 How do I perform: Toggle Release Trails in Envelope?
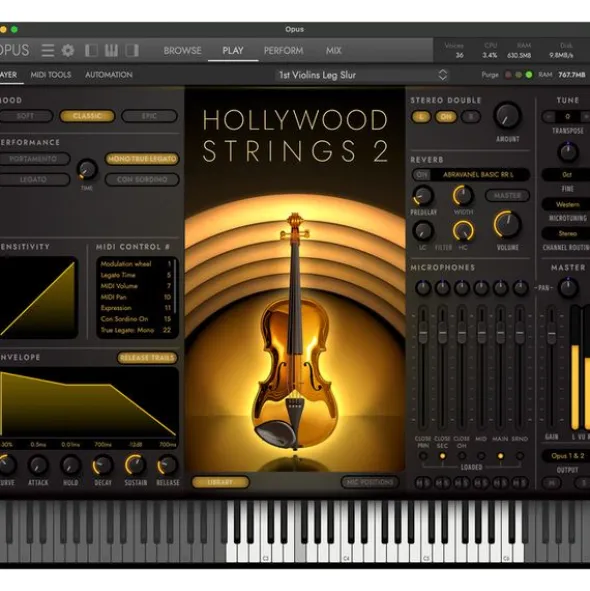[147, 358]
